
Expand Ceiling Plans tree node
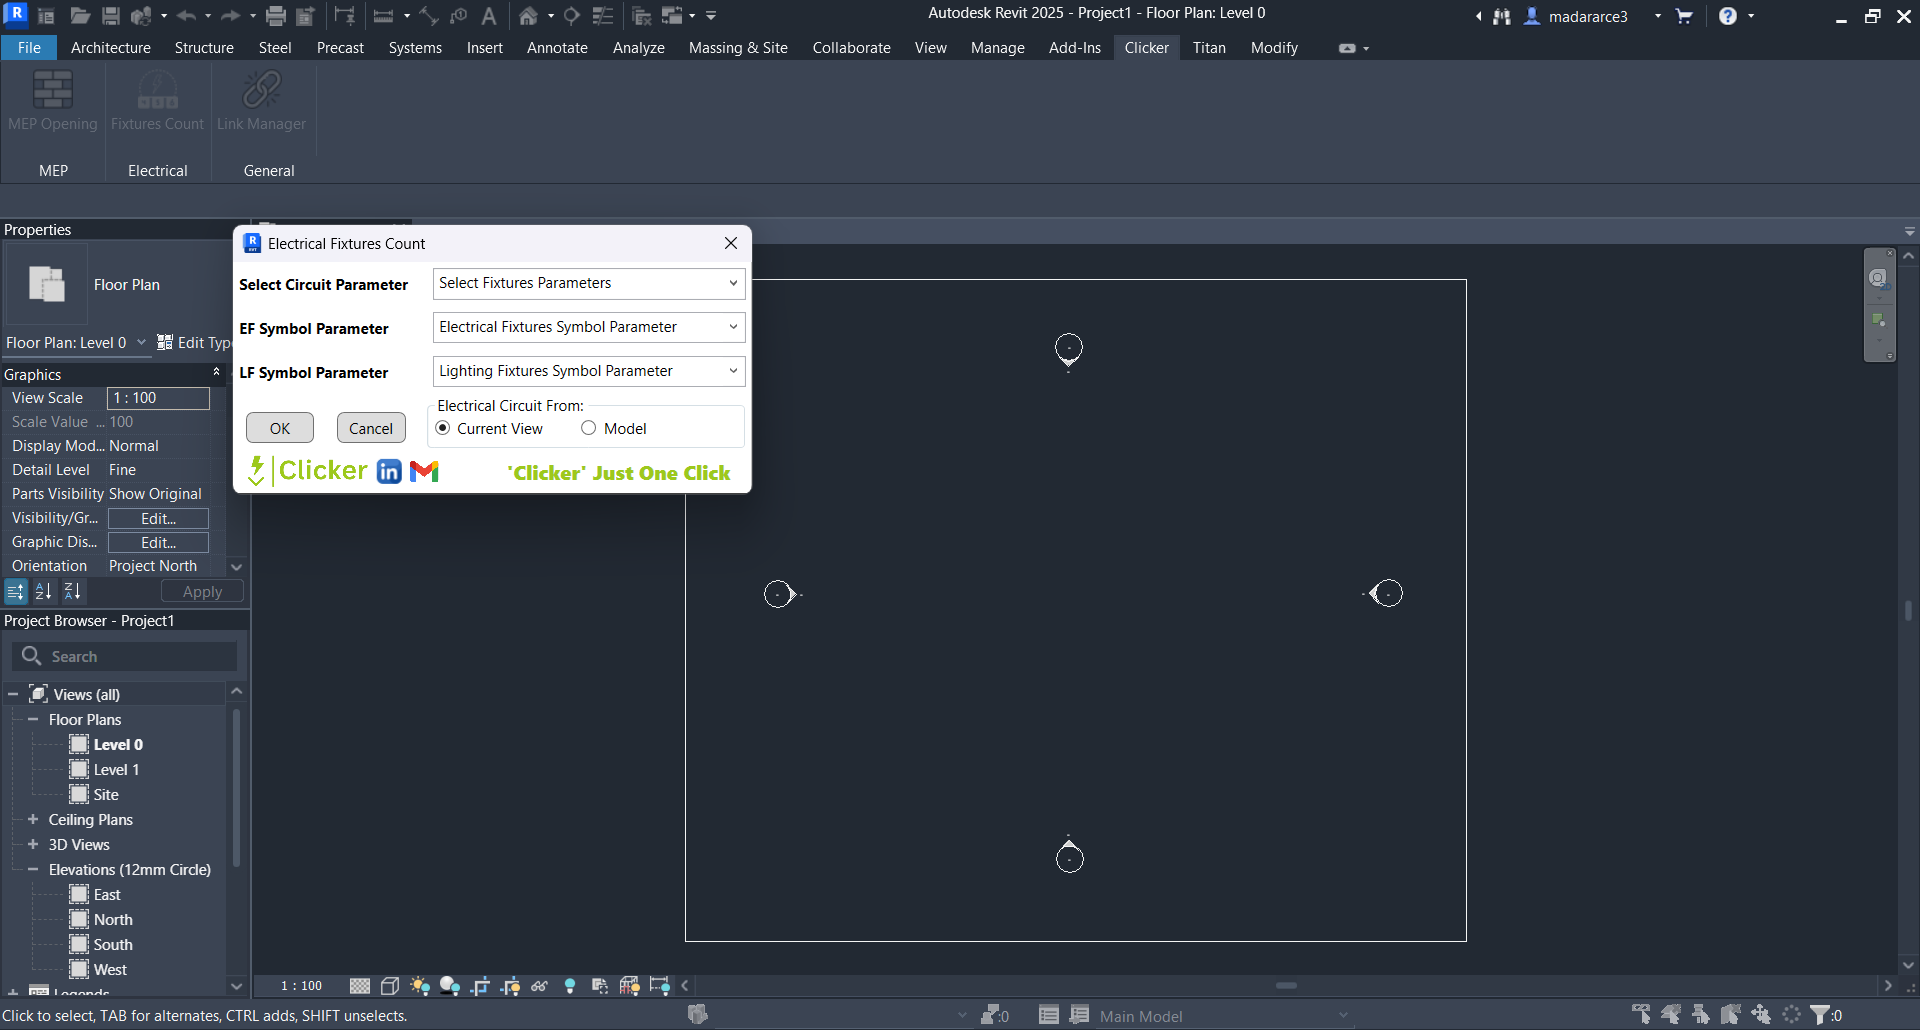click(x=33, y=819)
